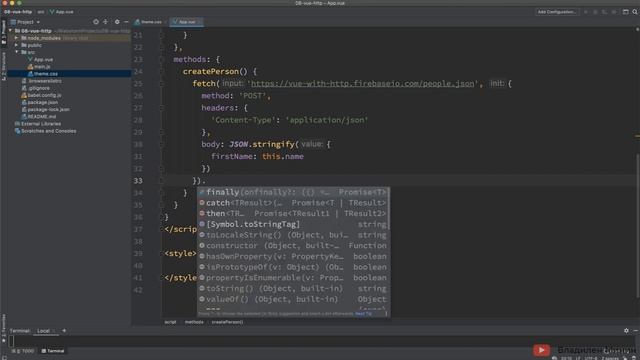The image size is (640, 360).
Task: Click 'script' breadcrumb
Action: coord(170,322)
